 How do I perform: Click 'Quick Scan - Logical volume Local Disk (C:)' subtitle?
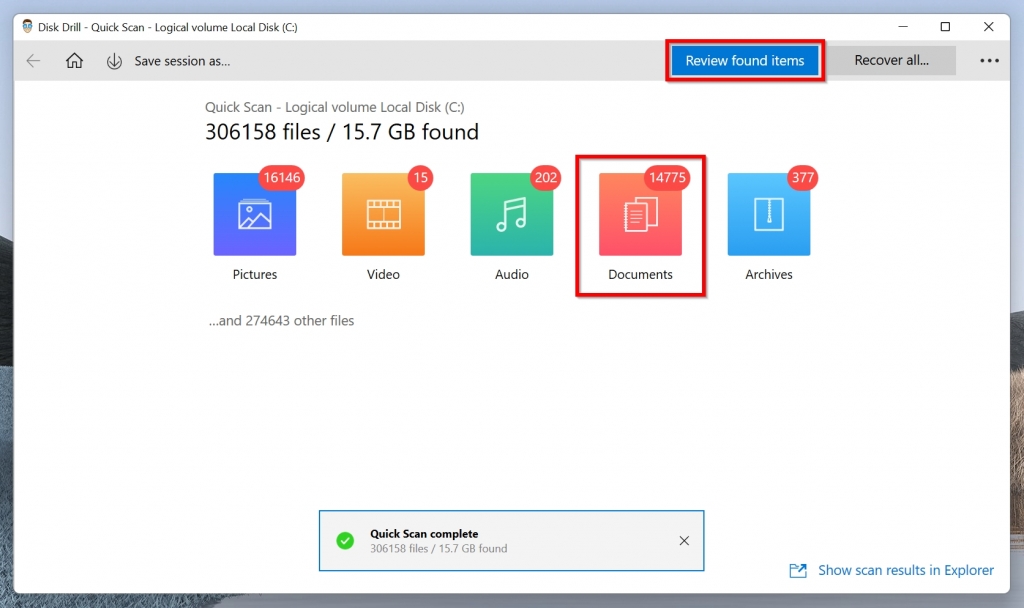click(x=335, y=107)
